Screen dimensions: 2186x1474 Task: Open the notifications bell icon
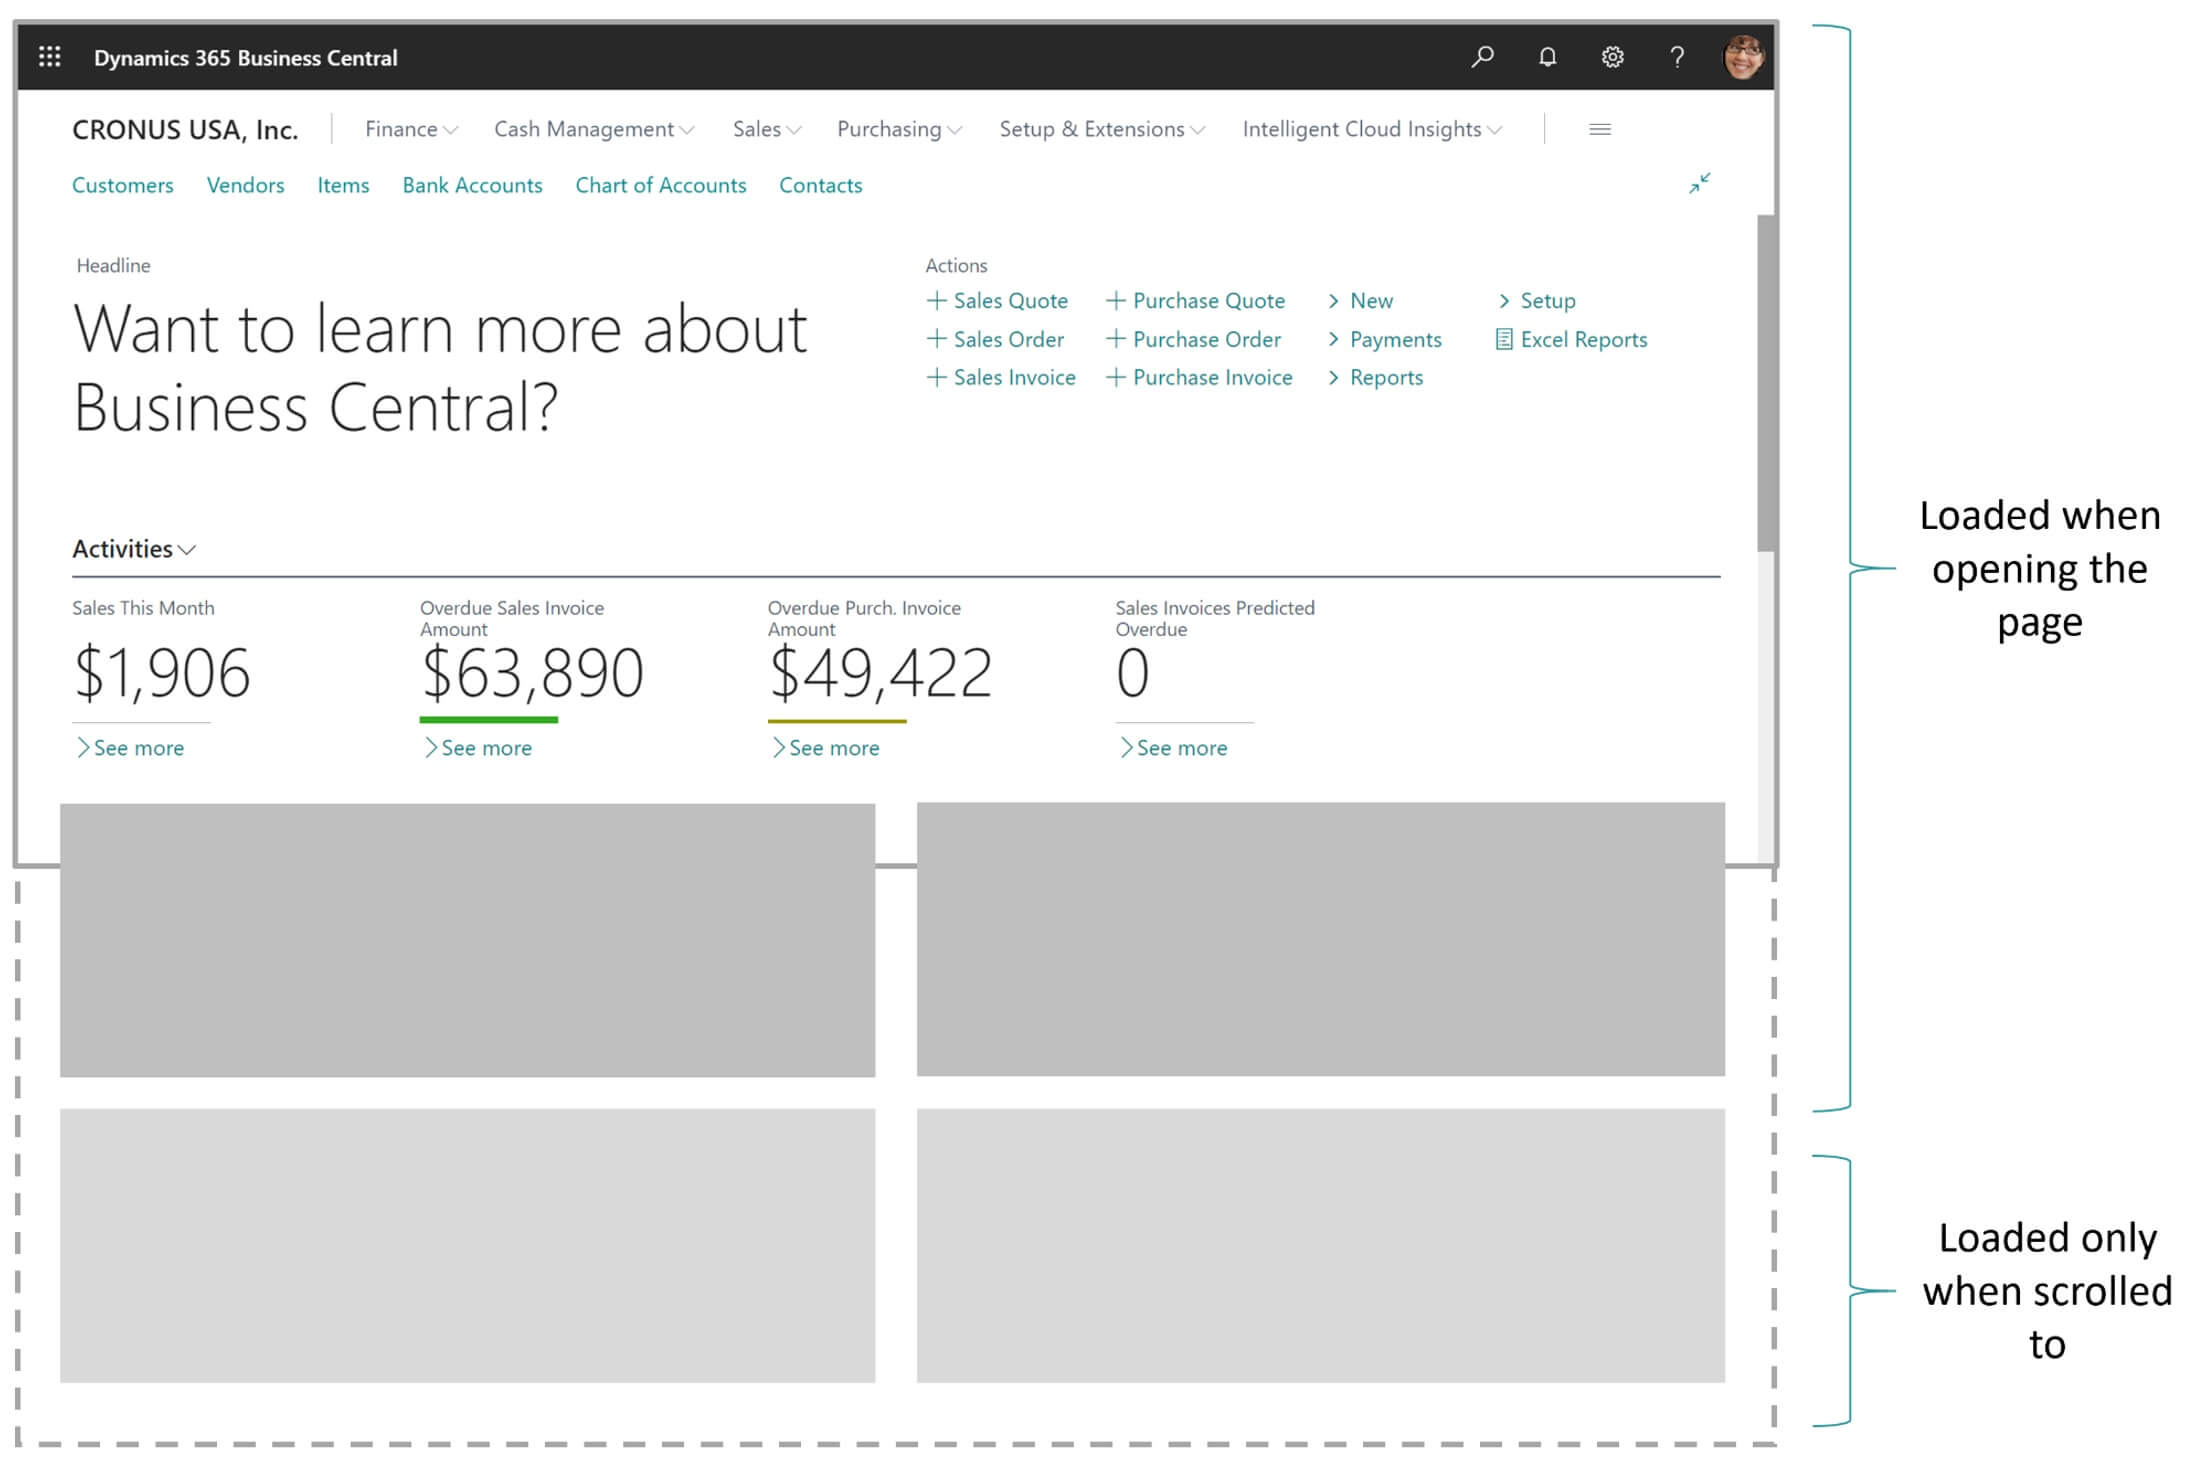[1547, 57]
